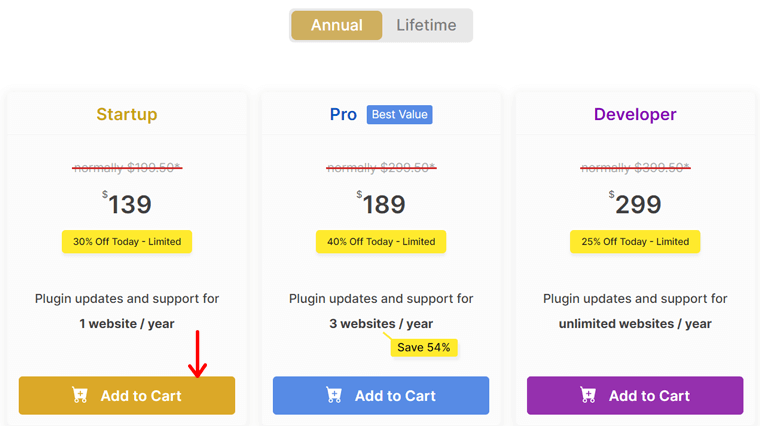The width and height of the screenshot is (760, 426).
Task: Select the Annual billing toggle
Action: [336, 25]
